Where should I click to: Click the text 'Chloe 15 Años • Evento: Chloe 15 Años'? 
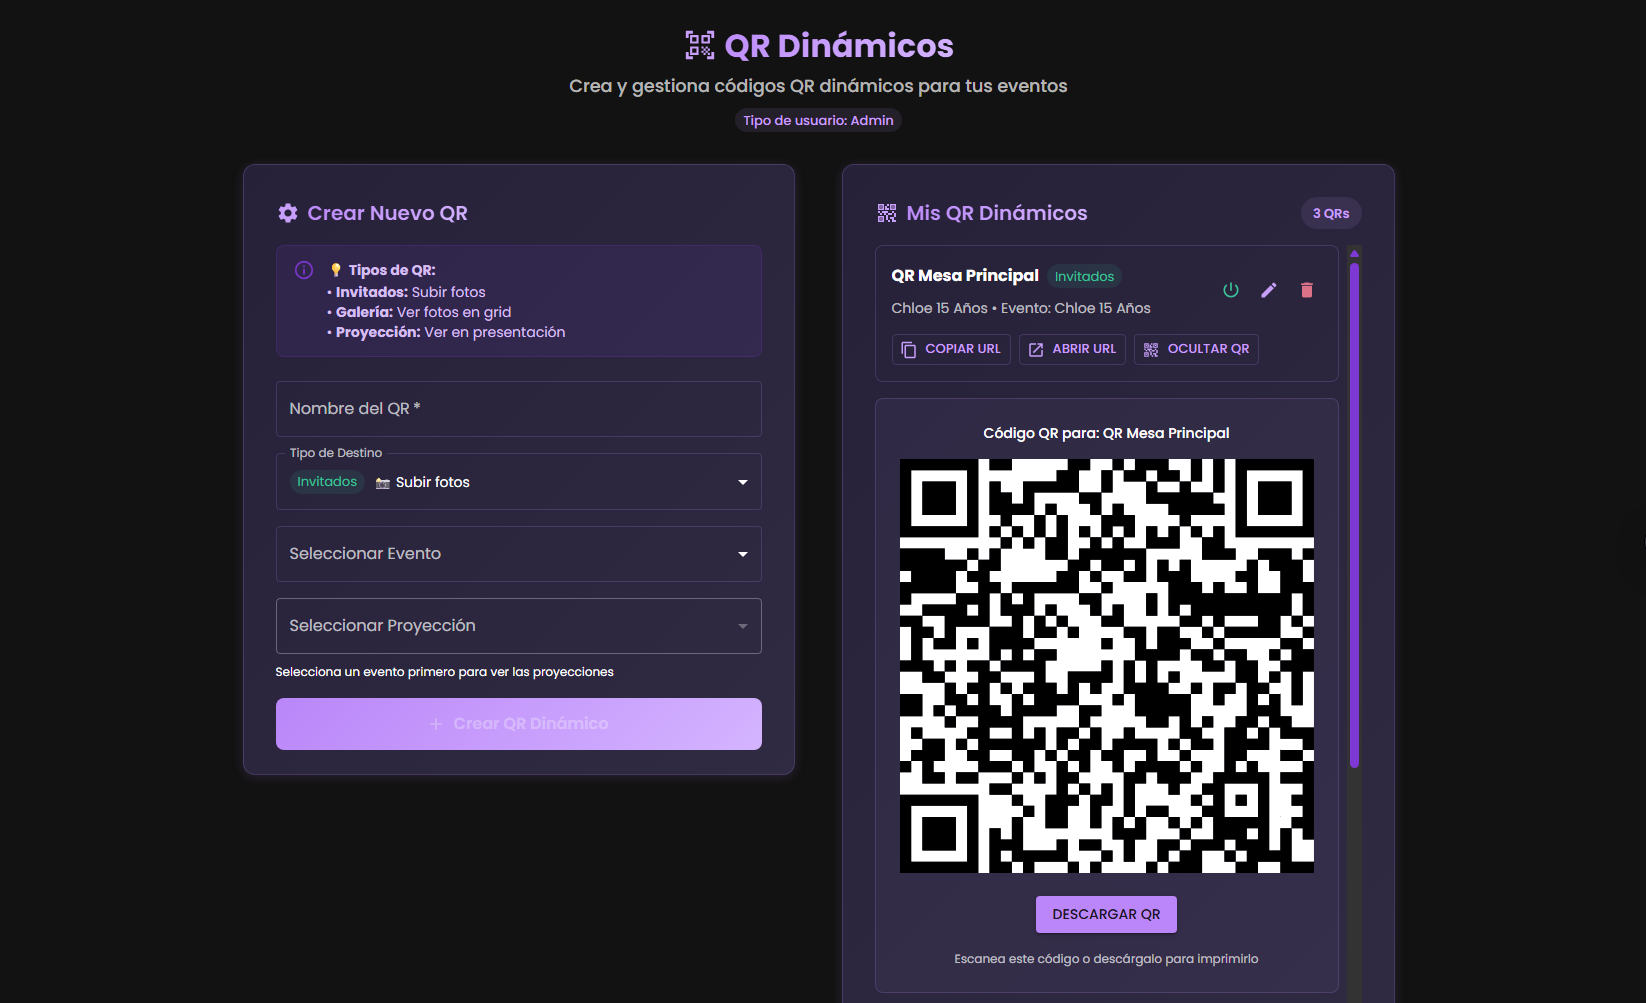[1021, 308]
